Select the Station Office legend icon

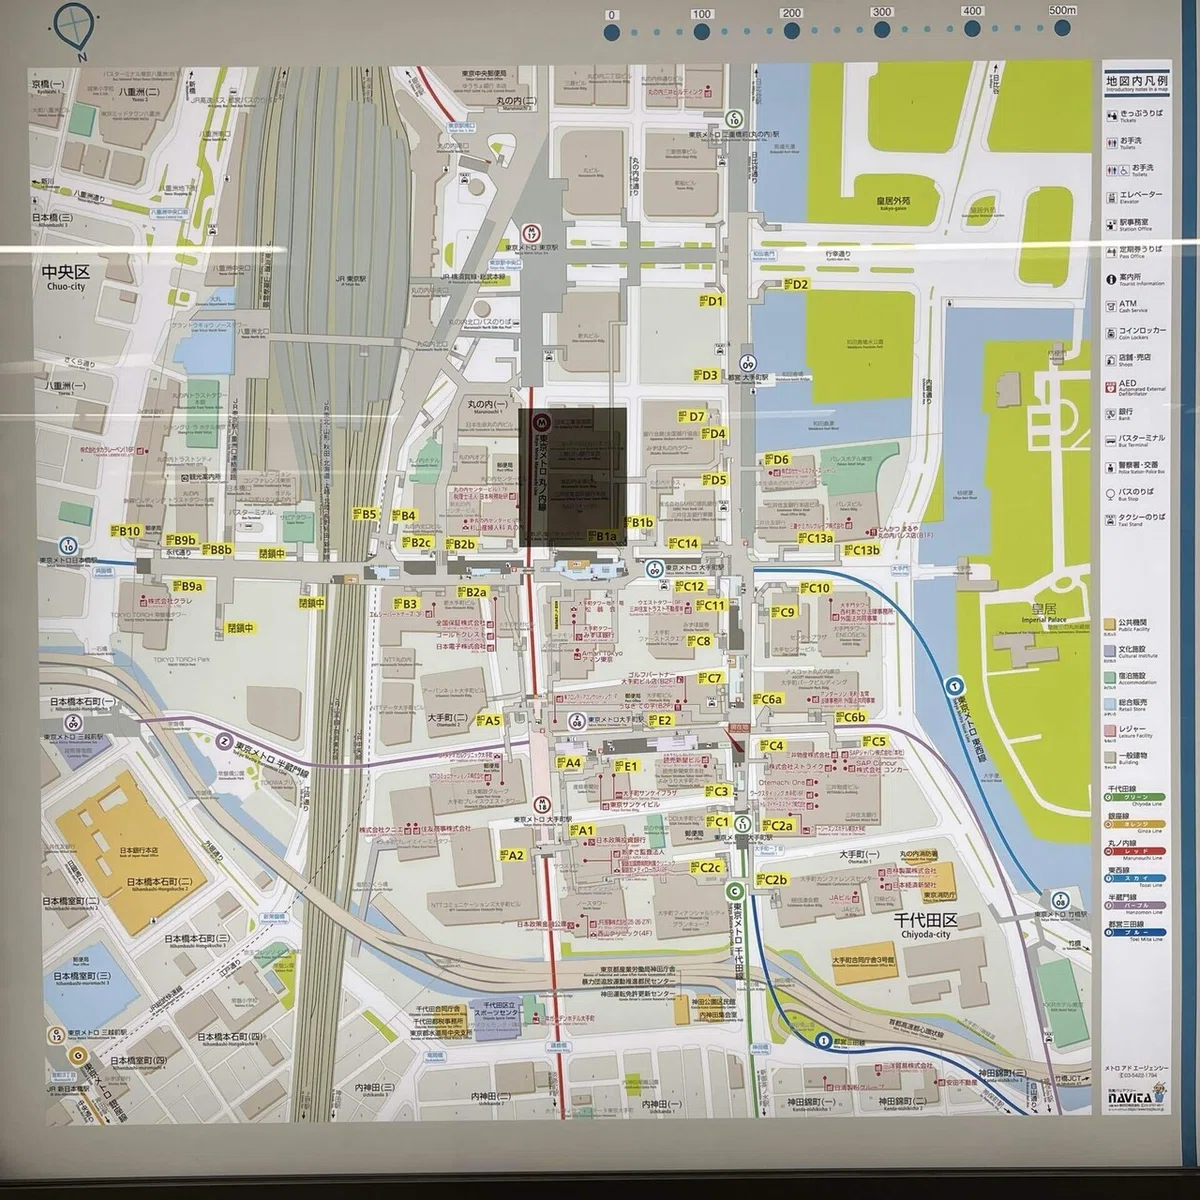point(1112,225)
